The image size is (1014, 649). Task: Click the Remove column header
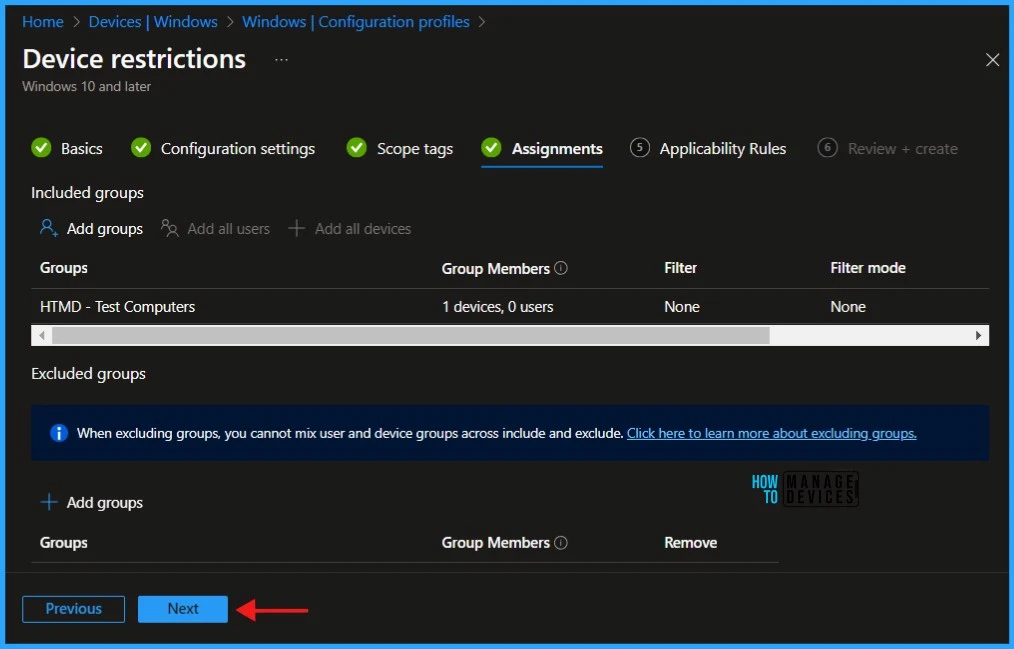tap(690, 542)
